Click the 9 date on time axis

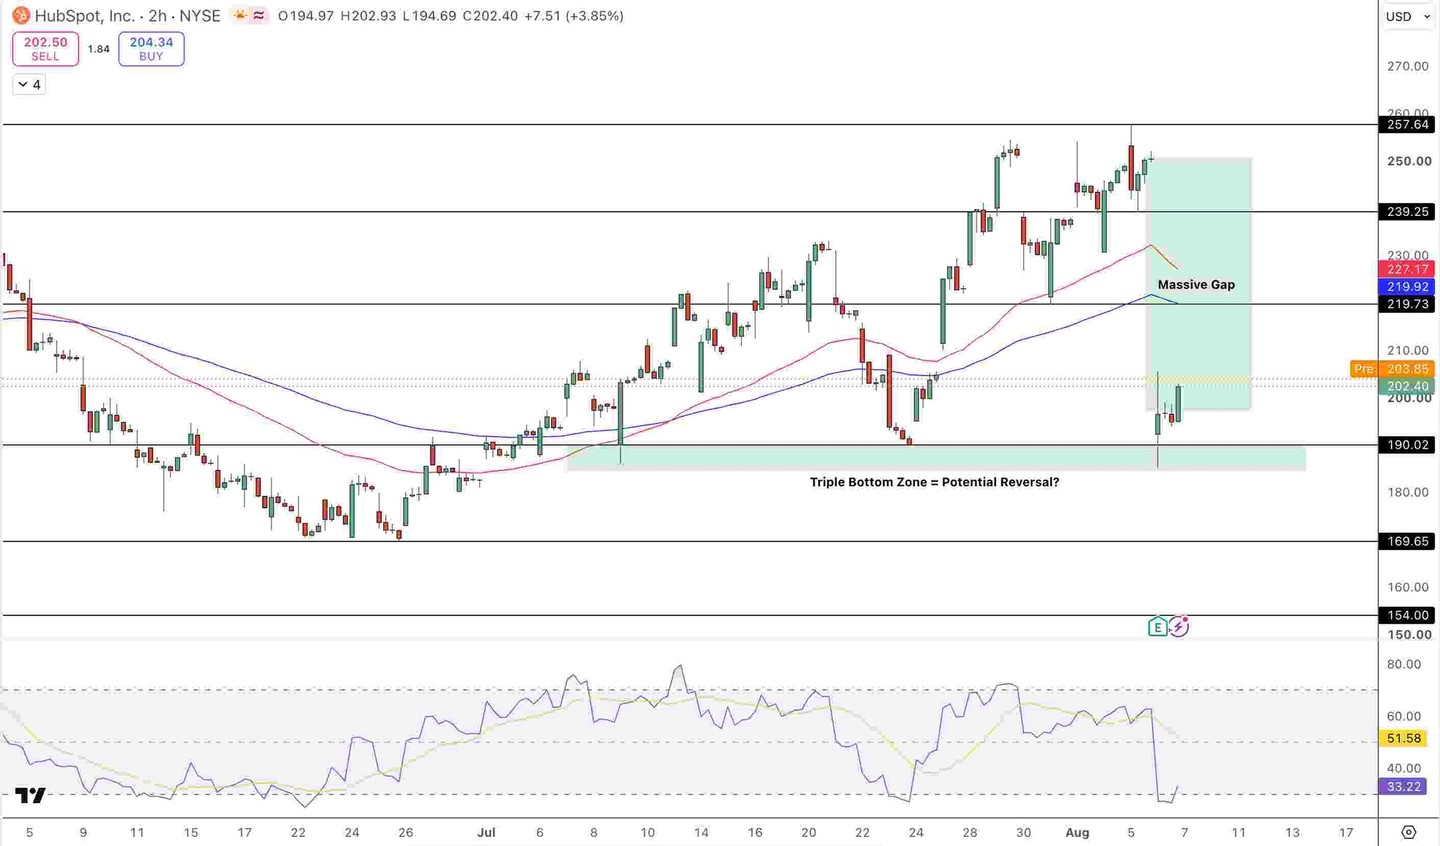[x=83, y=832]
